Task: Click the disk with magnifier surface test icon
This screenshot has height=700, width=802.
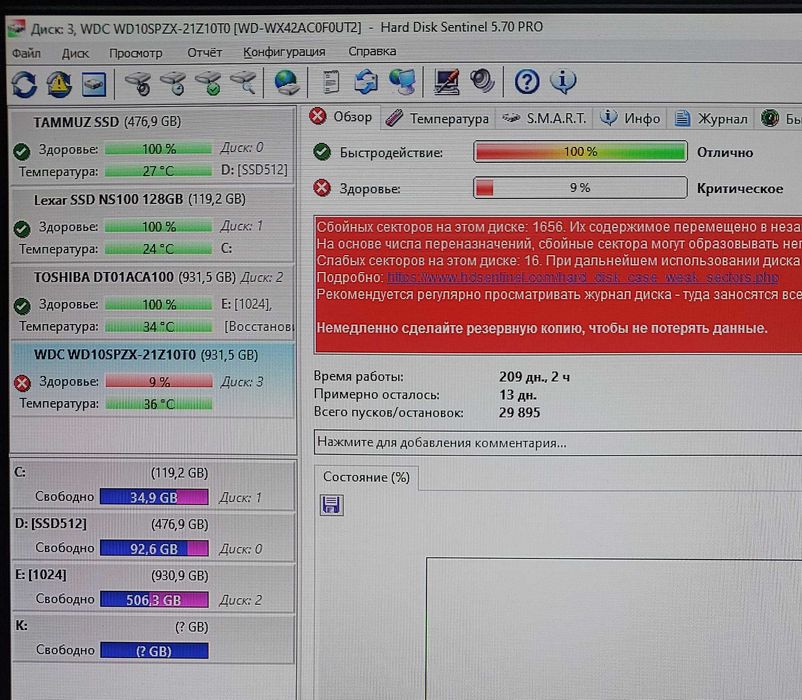Action: [x=243, y=83]
